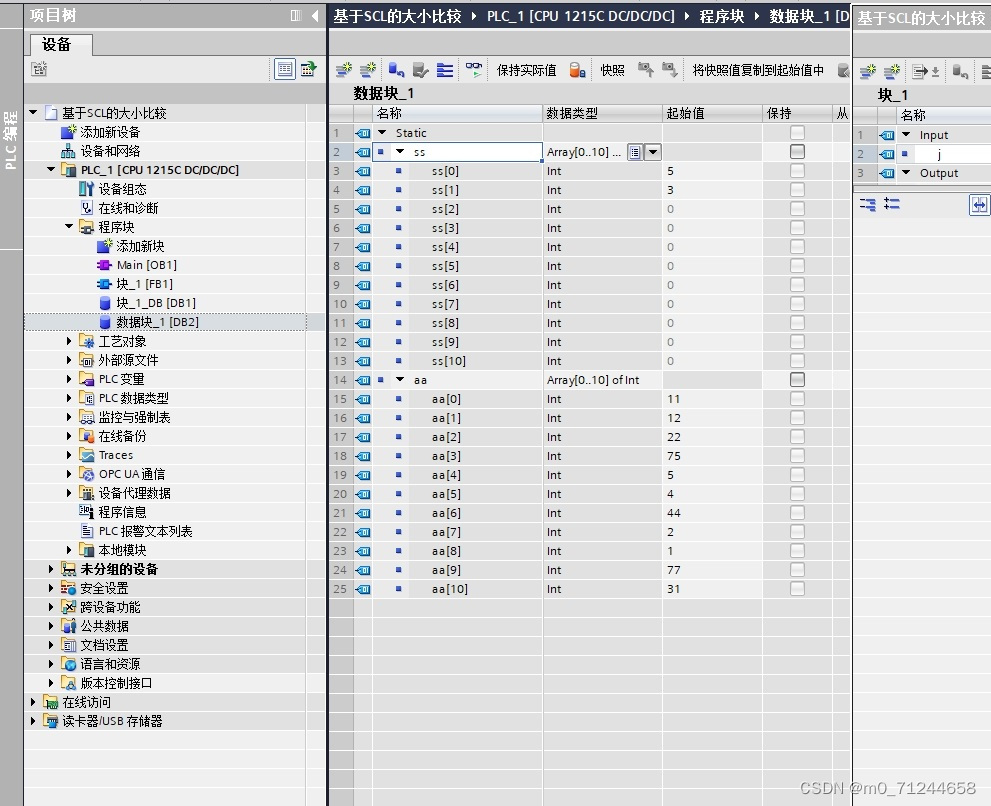Click the insert row icon in 块_1 toolbar
The width and height of the screenshot is (991, 806).
(x=868, y=71)
